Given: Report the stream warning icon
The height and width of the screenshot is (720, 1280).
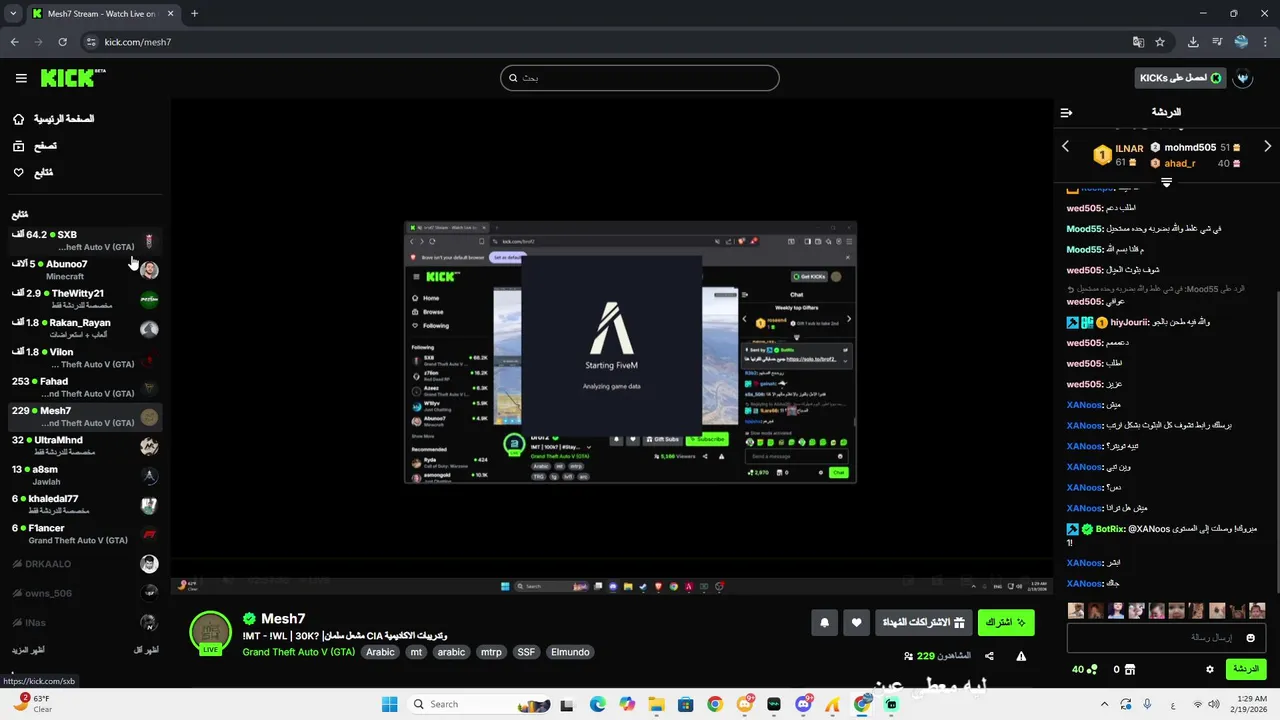Looking at the screenshot, I should tap(1021, 656).
